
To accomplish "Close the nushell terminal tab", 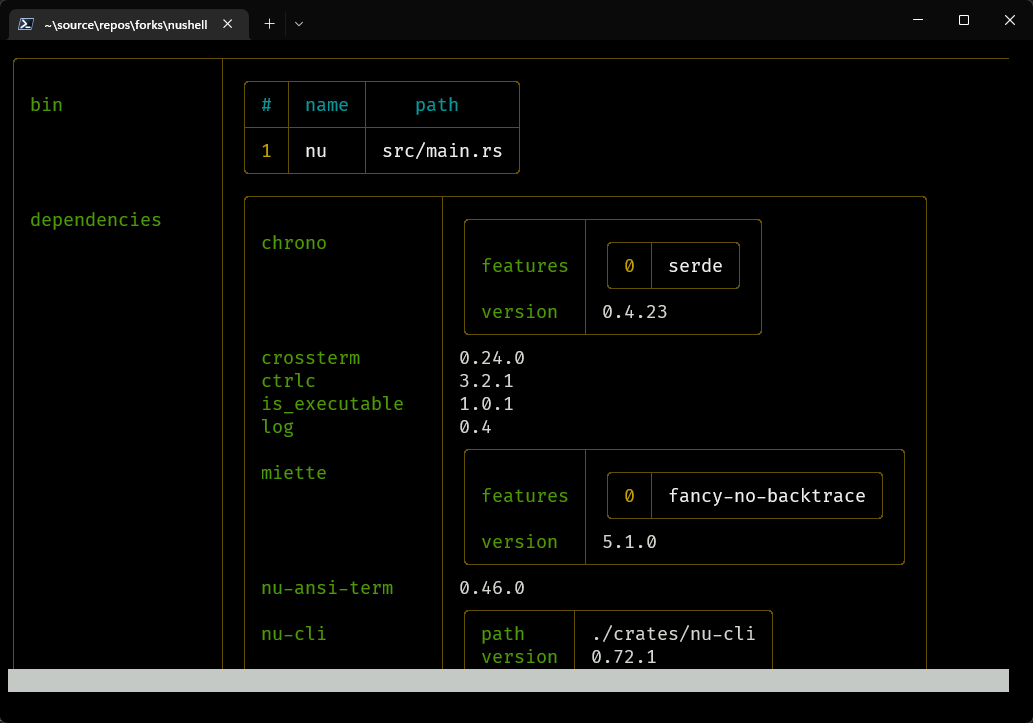I will click(227, 24).
